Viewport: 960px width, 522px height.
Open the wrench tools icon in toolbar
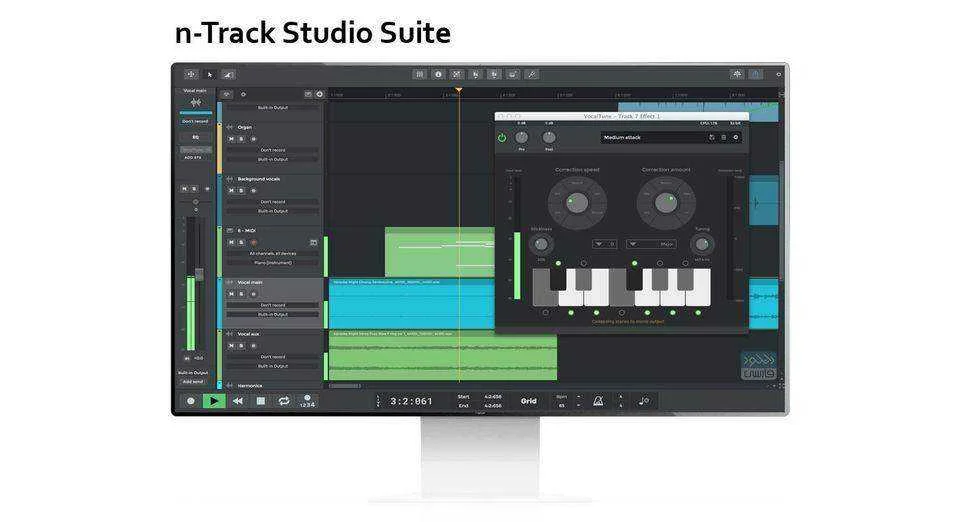(x=531, y=75)
